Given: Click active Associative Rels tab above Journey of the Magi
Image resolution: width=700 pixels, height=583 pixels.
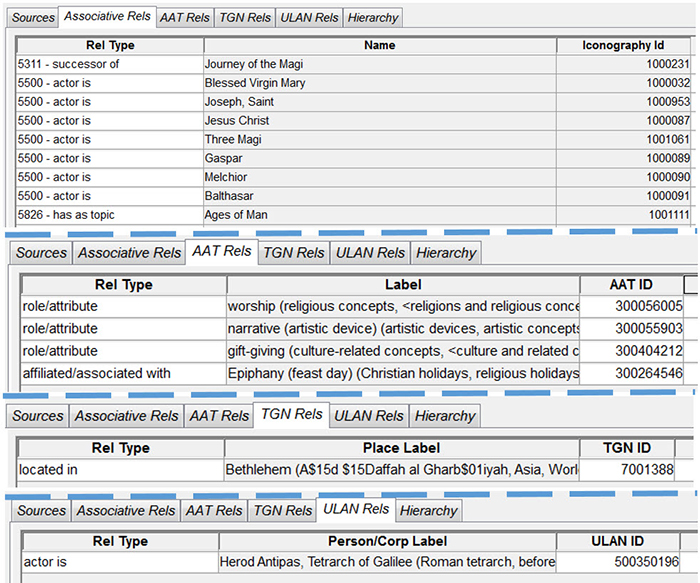Looking at the screenshot, I should [x=107, y=17].
